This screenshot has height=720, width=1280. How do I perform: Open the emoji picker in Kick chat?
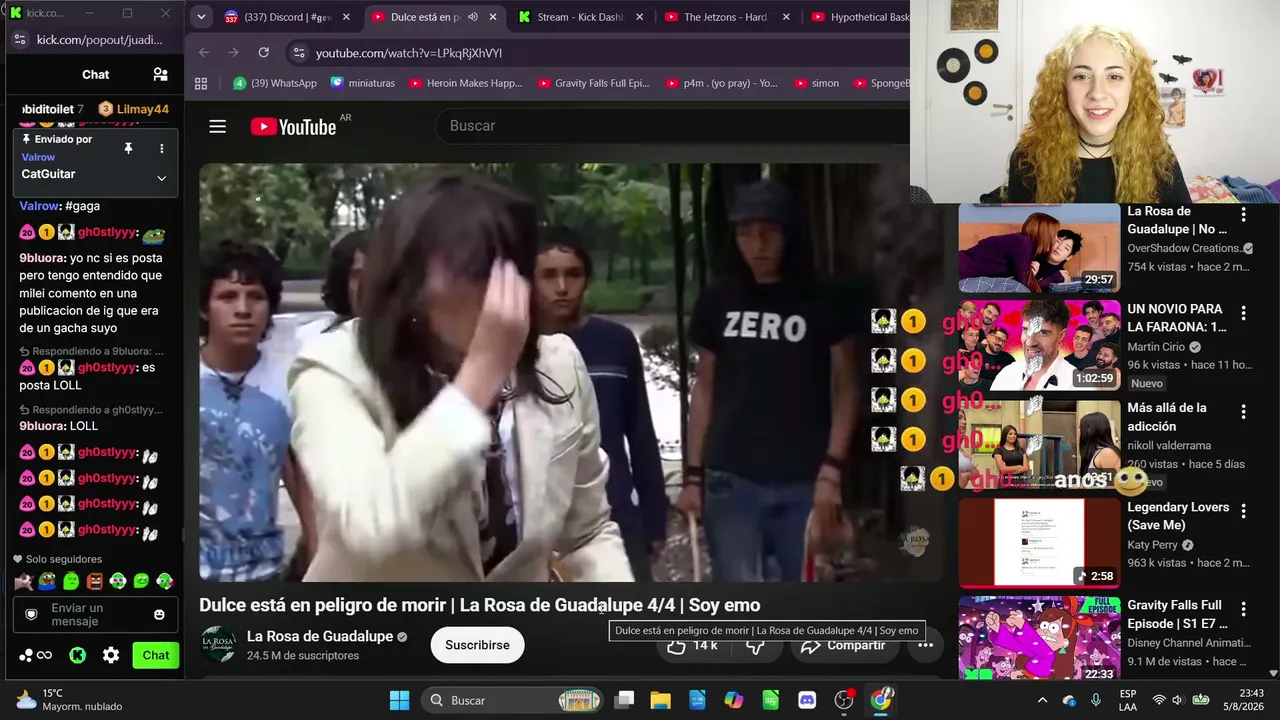pos(159,614)
